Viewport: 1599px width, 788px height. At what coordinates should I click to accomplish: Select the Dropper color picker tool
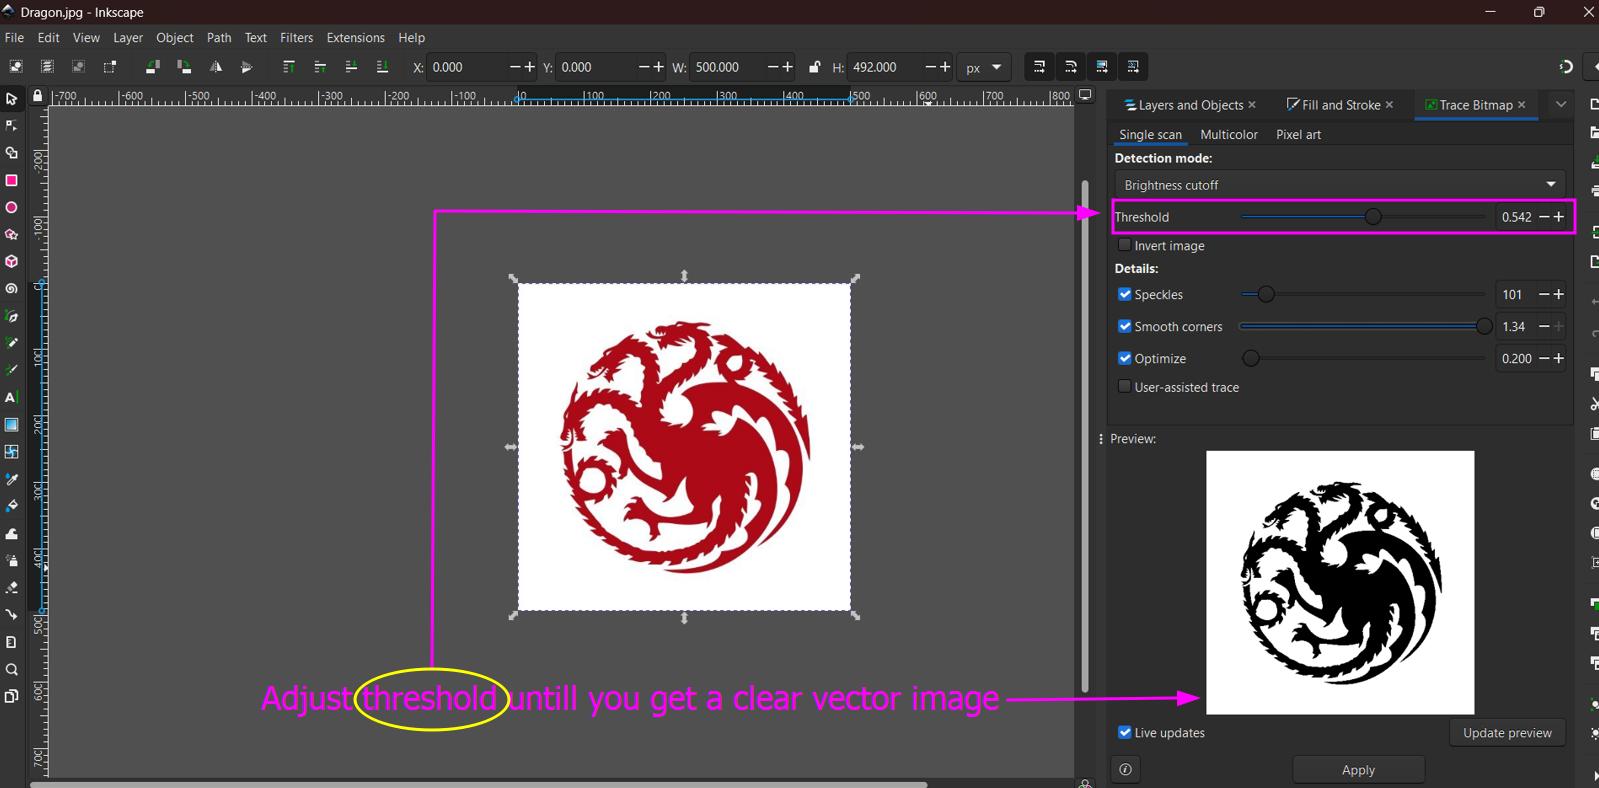[x=11, y=479]
